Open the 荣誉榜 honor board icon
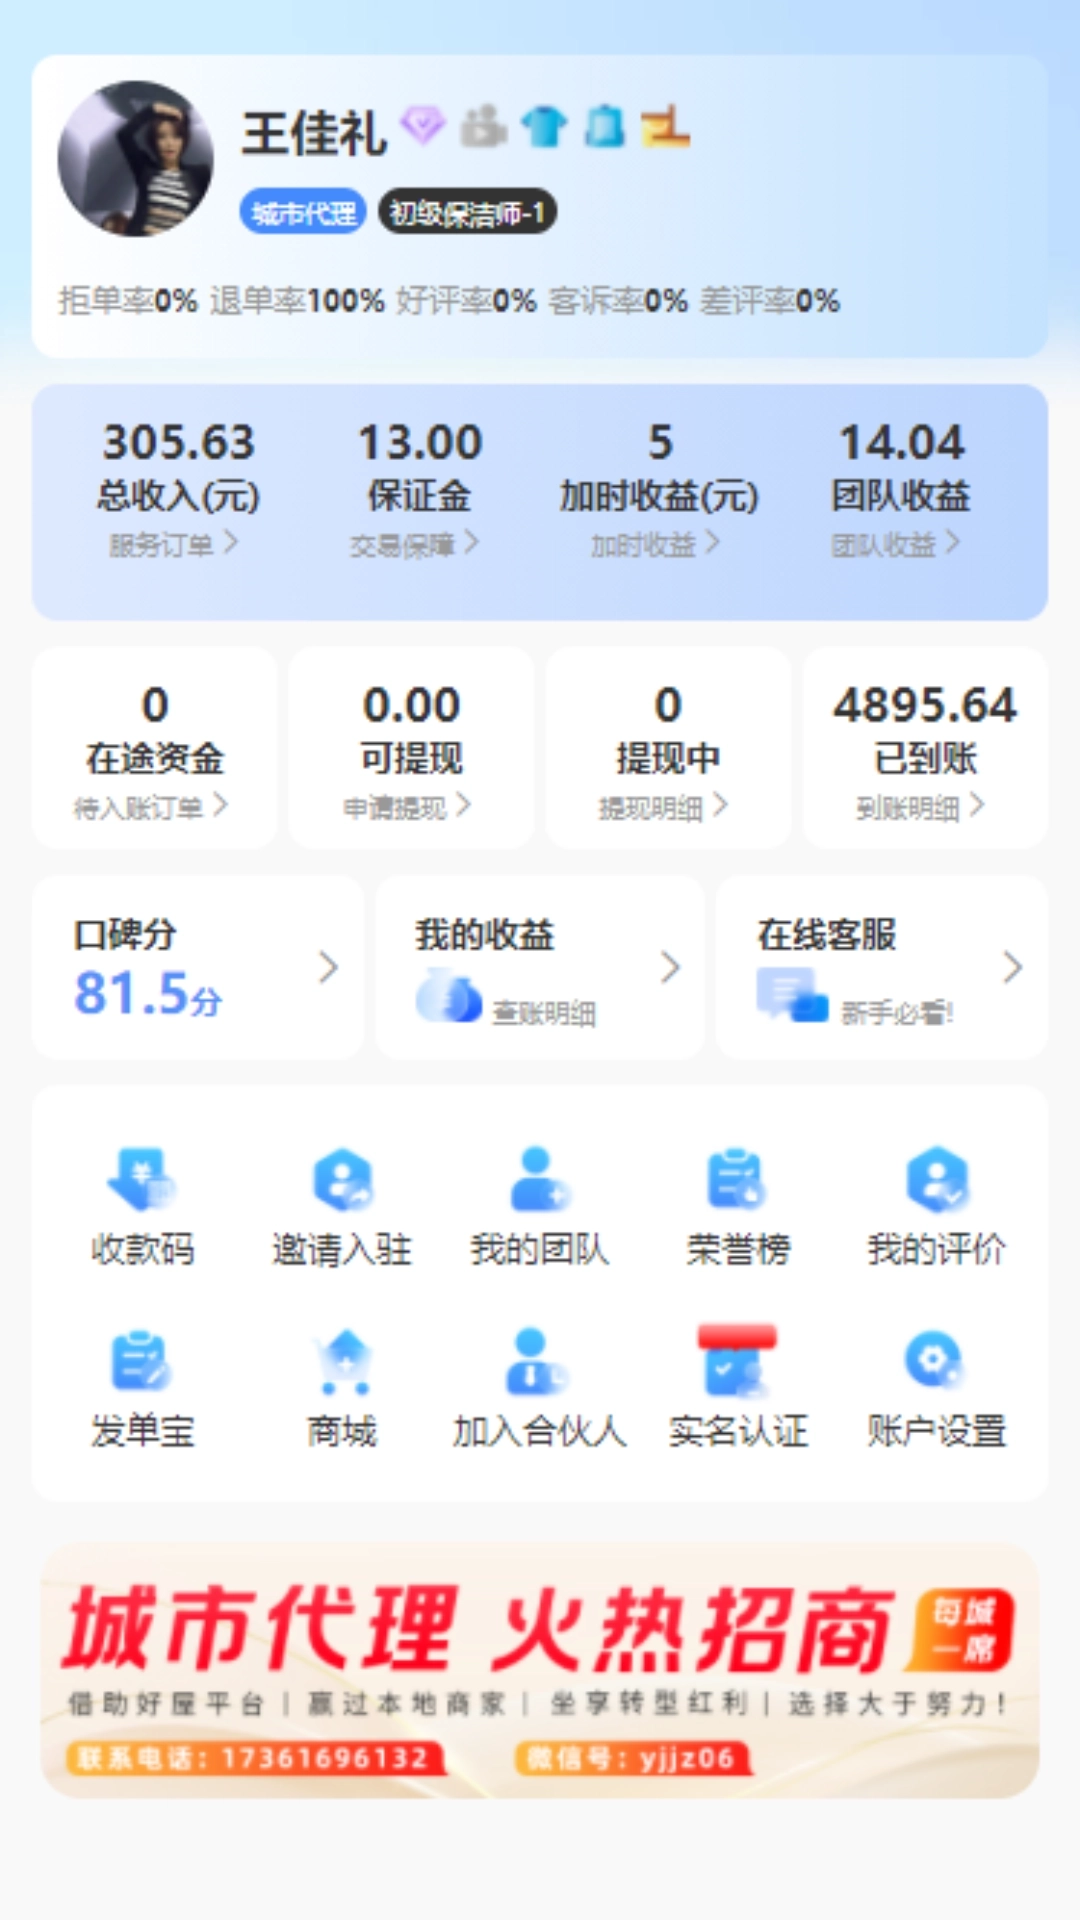Image resolution: width=1080 pixels, height=1920 pixels. point(737,1180)
